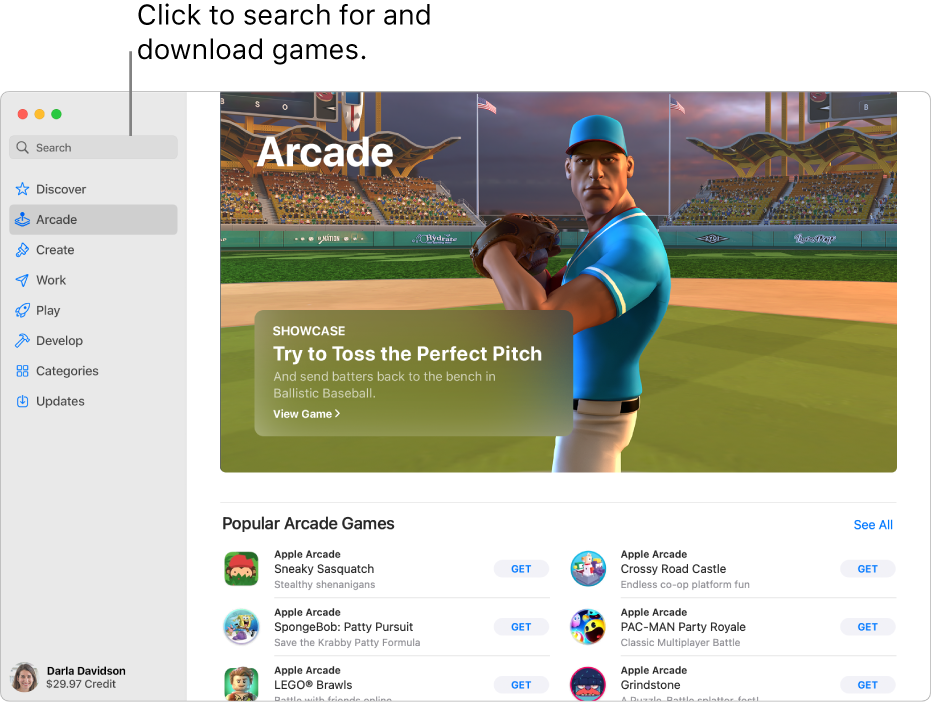Image resolution: width=931 pixels, height=702 pixels.
Task: Download SpongeBob: Patty Pursuit with GET
Action: click(521, 627)
